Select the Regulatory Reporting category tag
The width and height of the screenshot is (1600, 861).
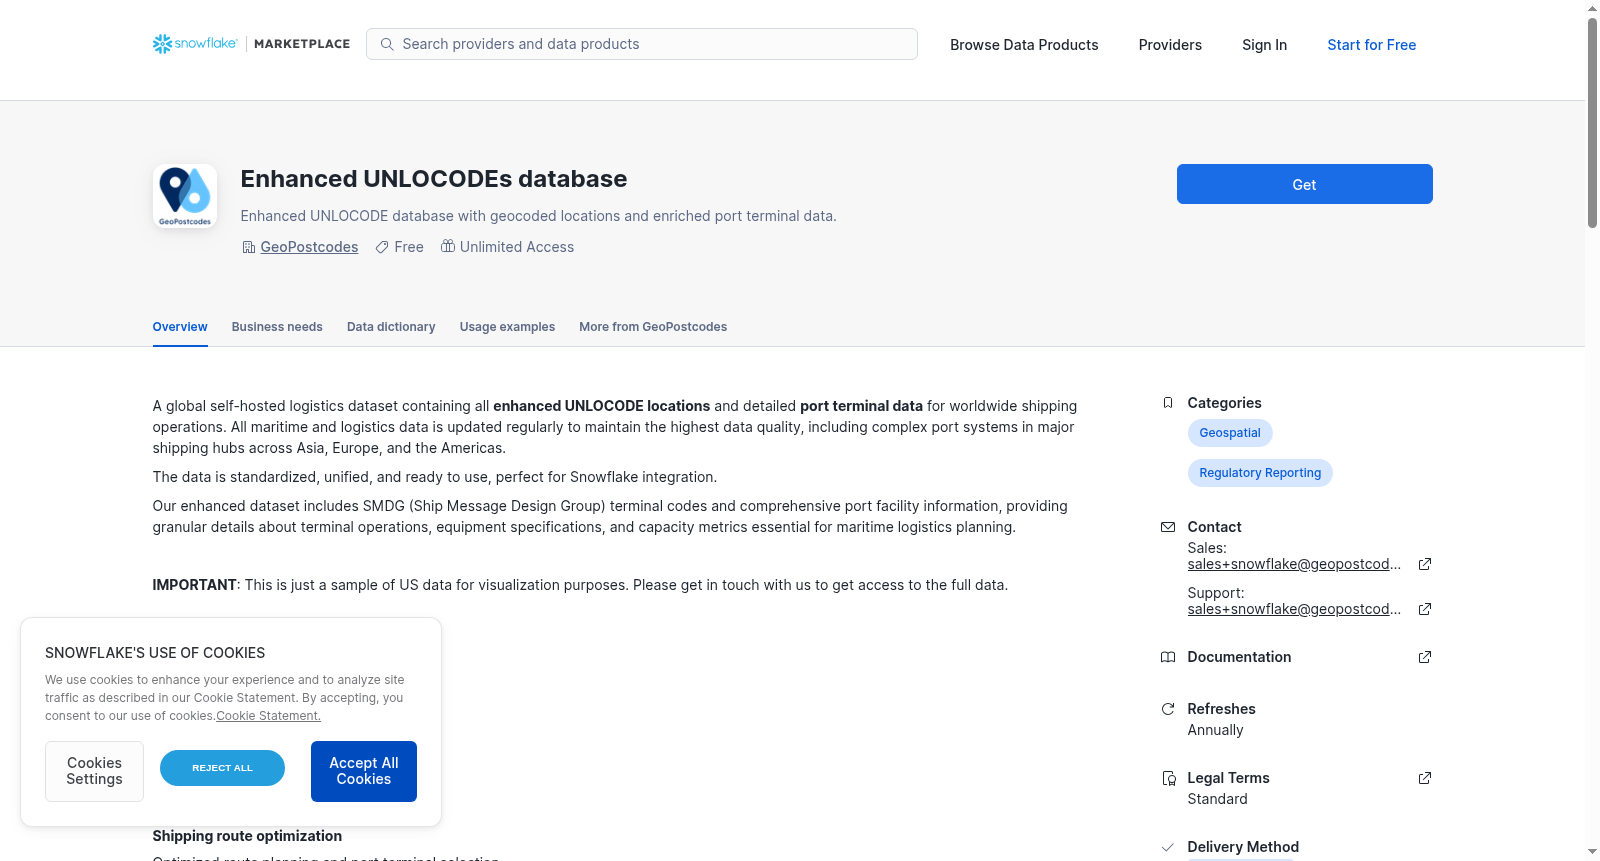pos(1260,473)
